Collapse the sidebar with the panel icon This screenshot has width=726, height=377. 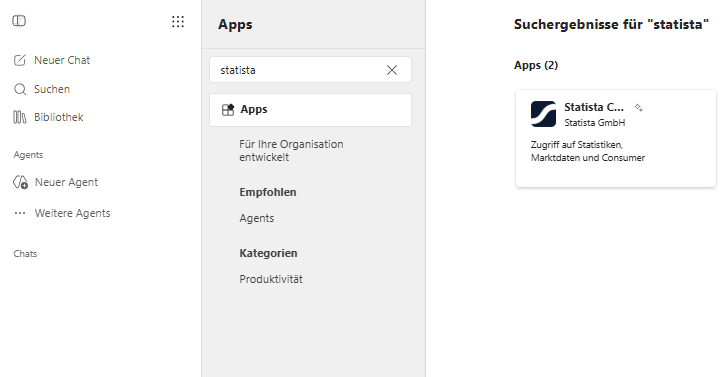point(19,21)
